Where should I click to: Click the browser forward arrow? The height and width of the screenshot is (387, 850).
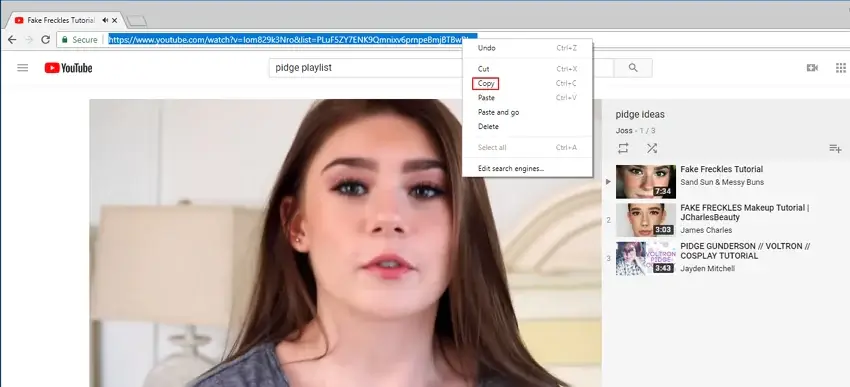(29, 40)
